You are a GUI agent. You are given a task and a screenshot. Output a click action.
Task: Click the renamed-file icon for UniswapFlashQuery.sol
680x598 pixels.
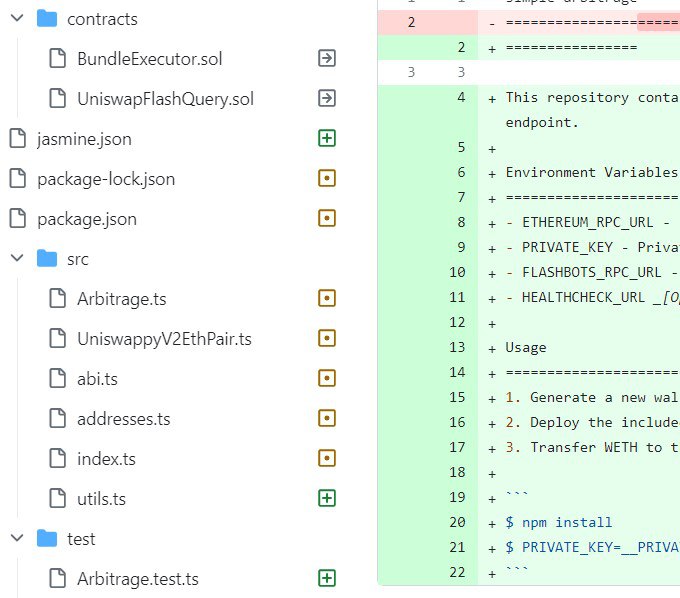(x=327, y=98)
